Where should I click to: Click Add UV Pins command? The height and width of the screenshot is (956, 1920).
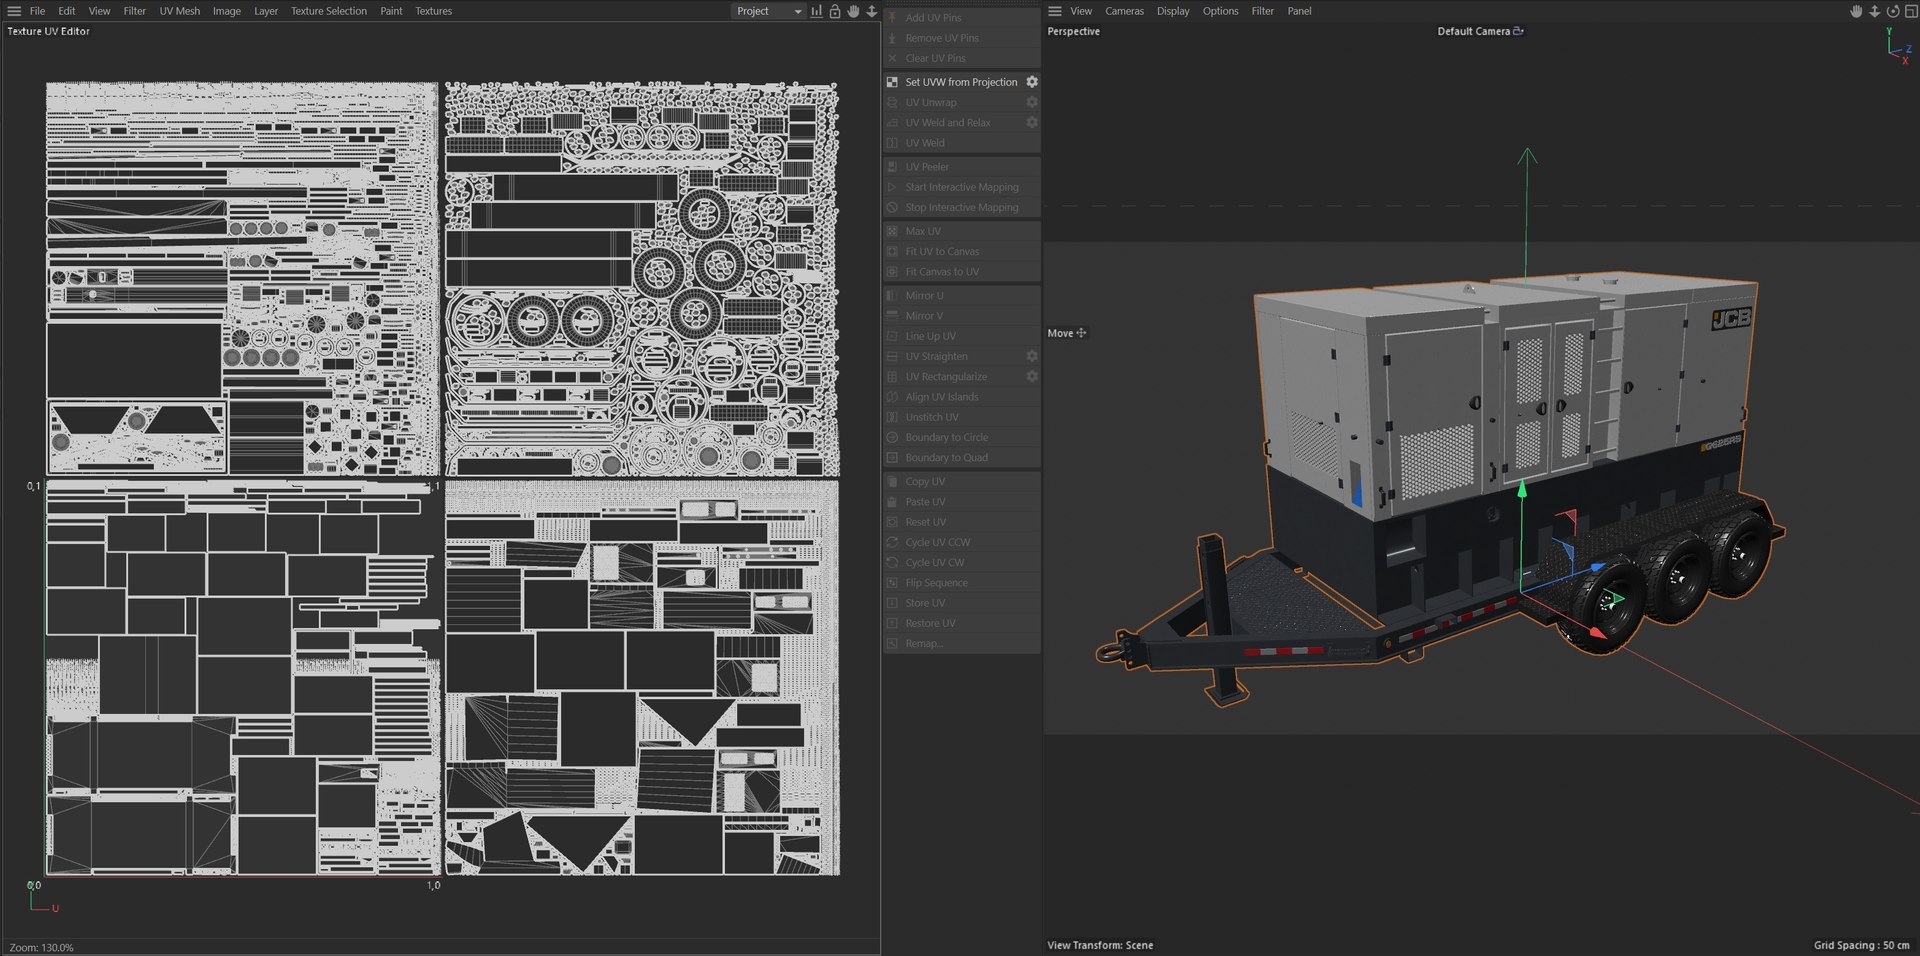pos(962,18)
